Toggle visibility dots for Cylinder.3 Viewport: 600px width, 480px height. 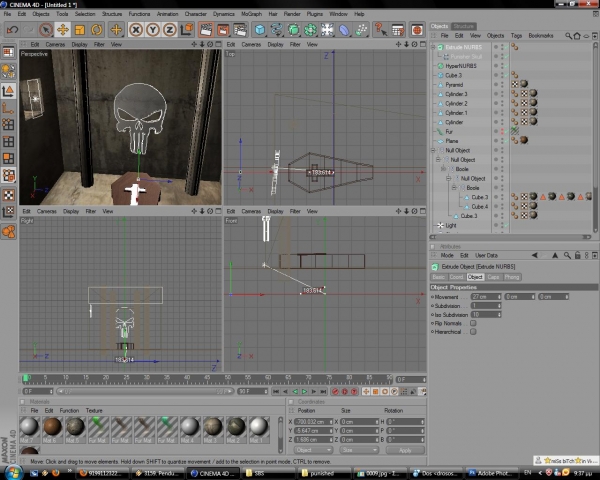coord(502,94)
